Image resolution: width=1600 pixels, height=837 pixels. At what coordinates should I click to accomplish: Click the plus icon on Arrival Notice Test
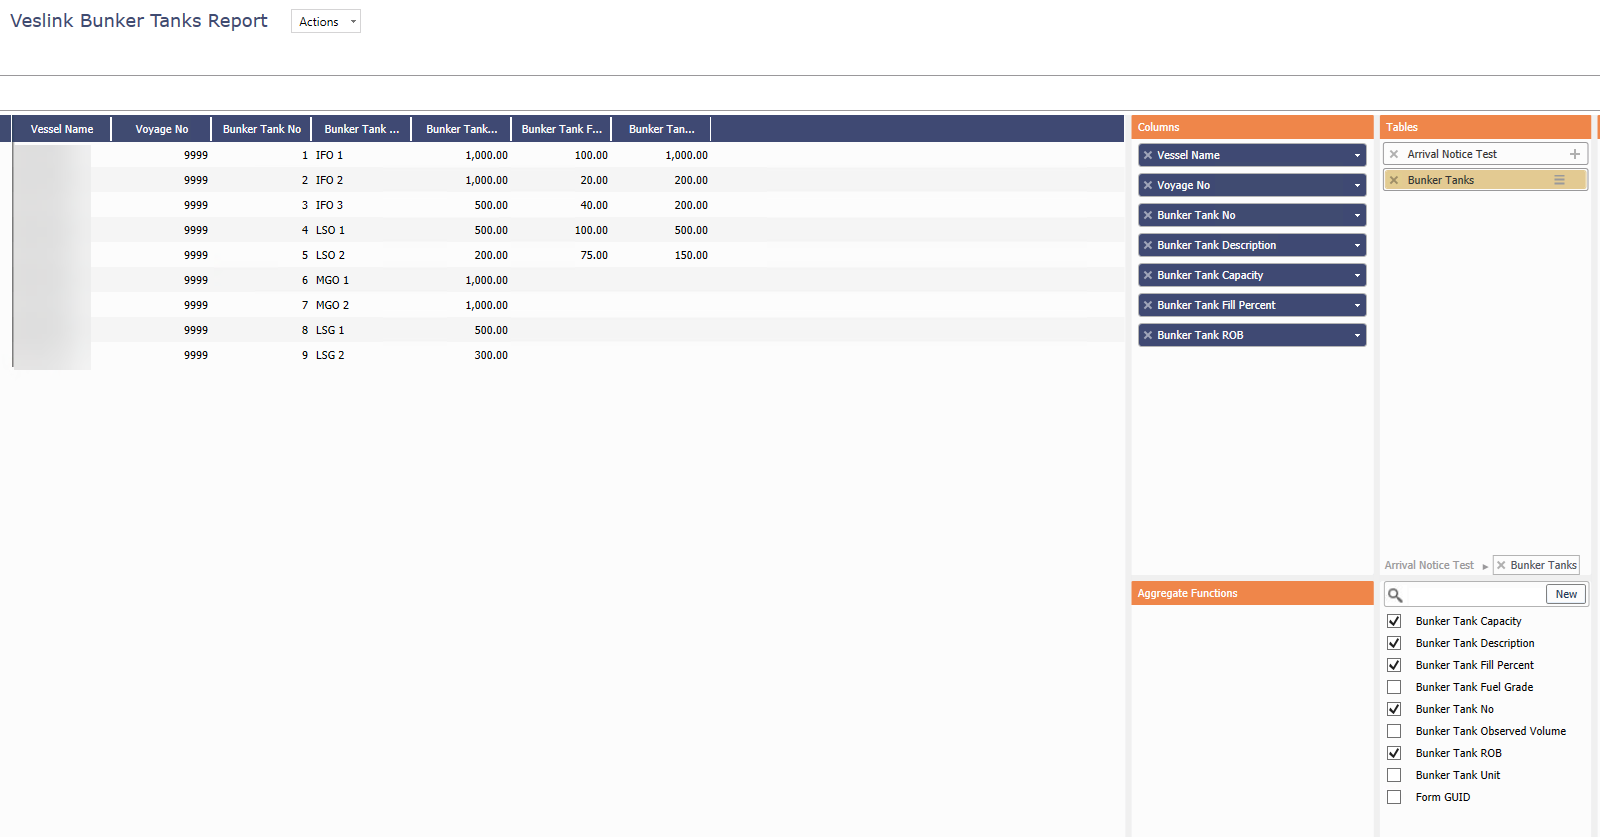point(1574,154)
